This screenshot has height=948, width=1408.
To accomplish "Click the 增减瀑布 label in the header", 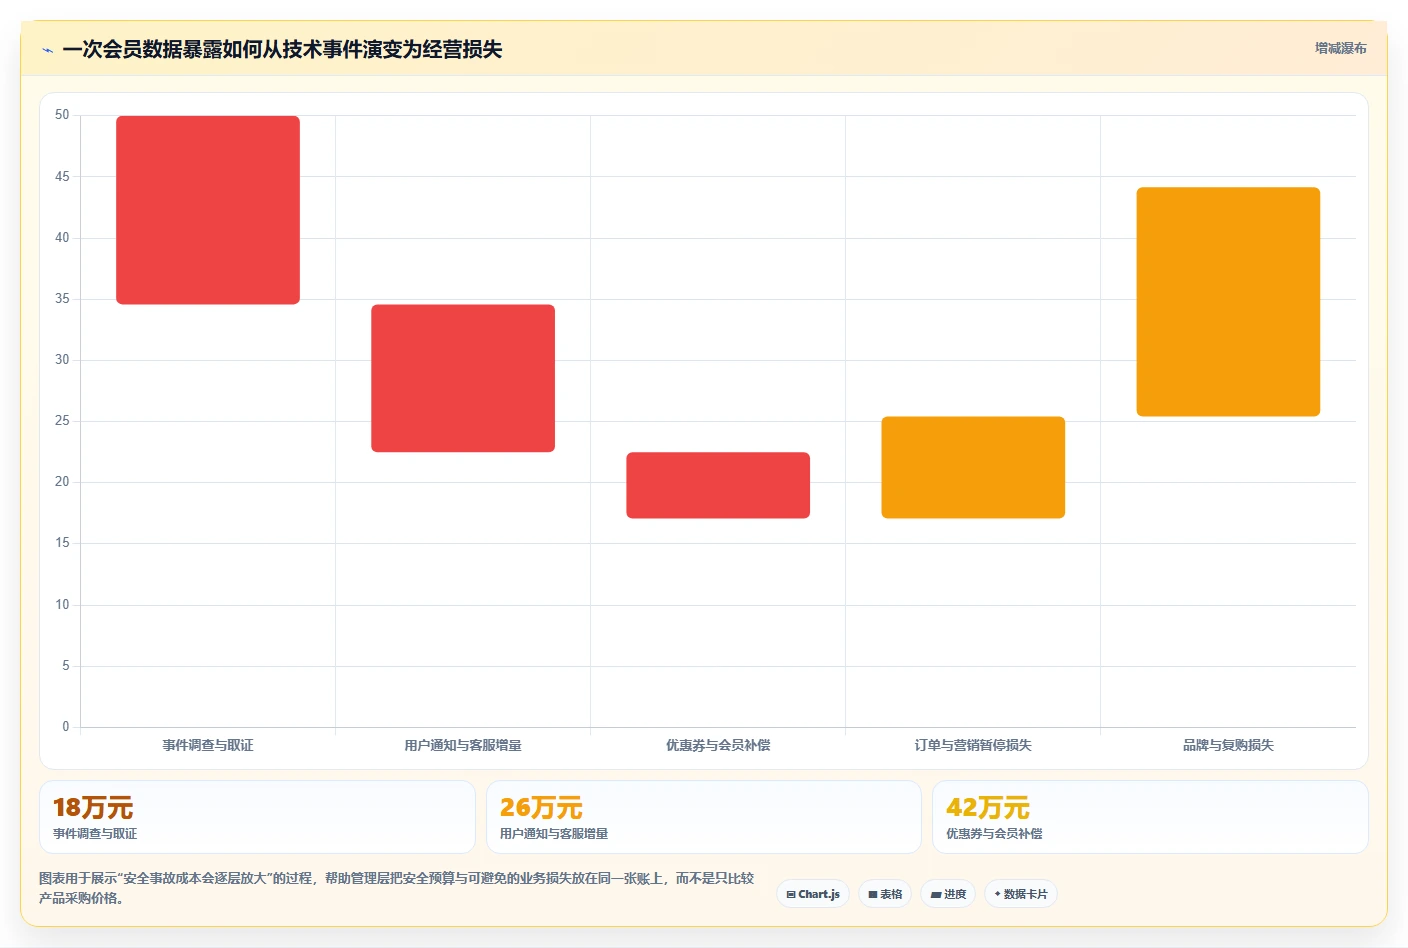I will [1340, 48].
